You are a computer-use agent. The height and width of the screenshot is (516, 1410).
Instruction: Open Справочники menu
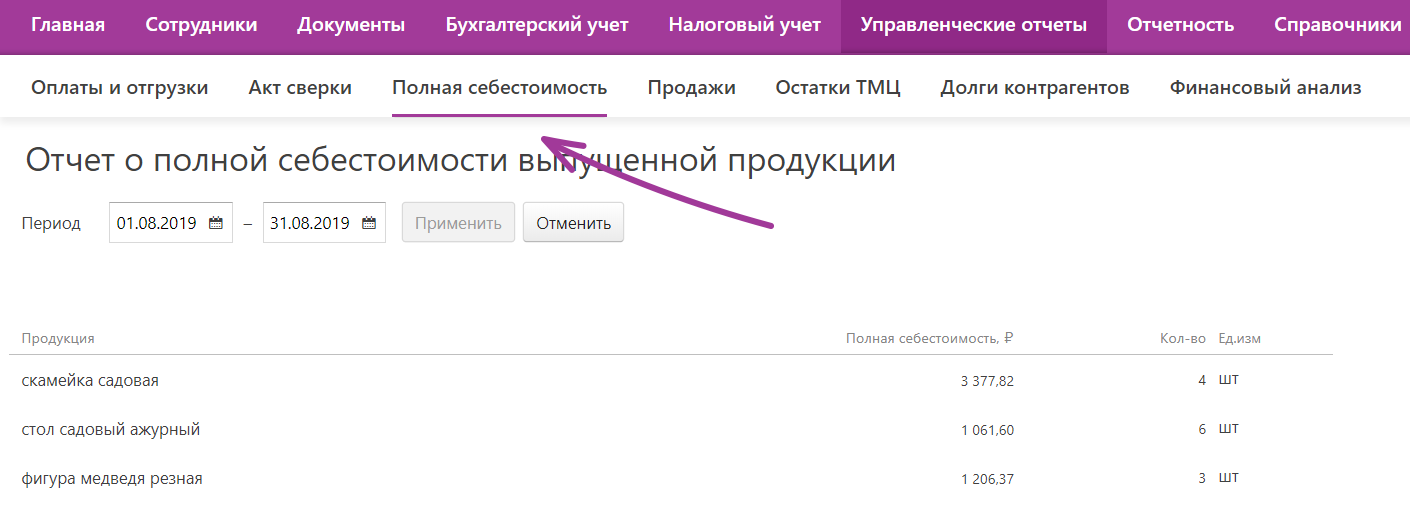(1338, 26)
